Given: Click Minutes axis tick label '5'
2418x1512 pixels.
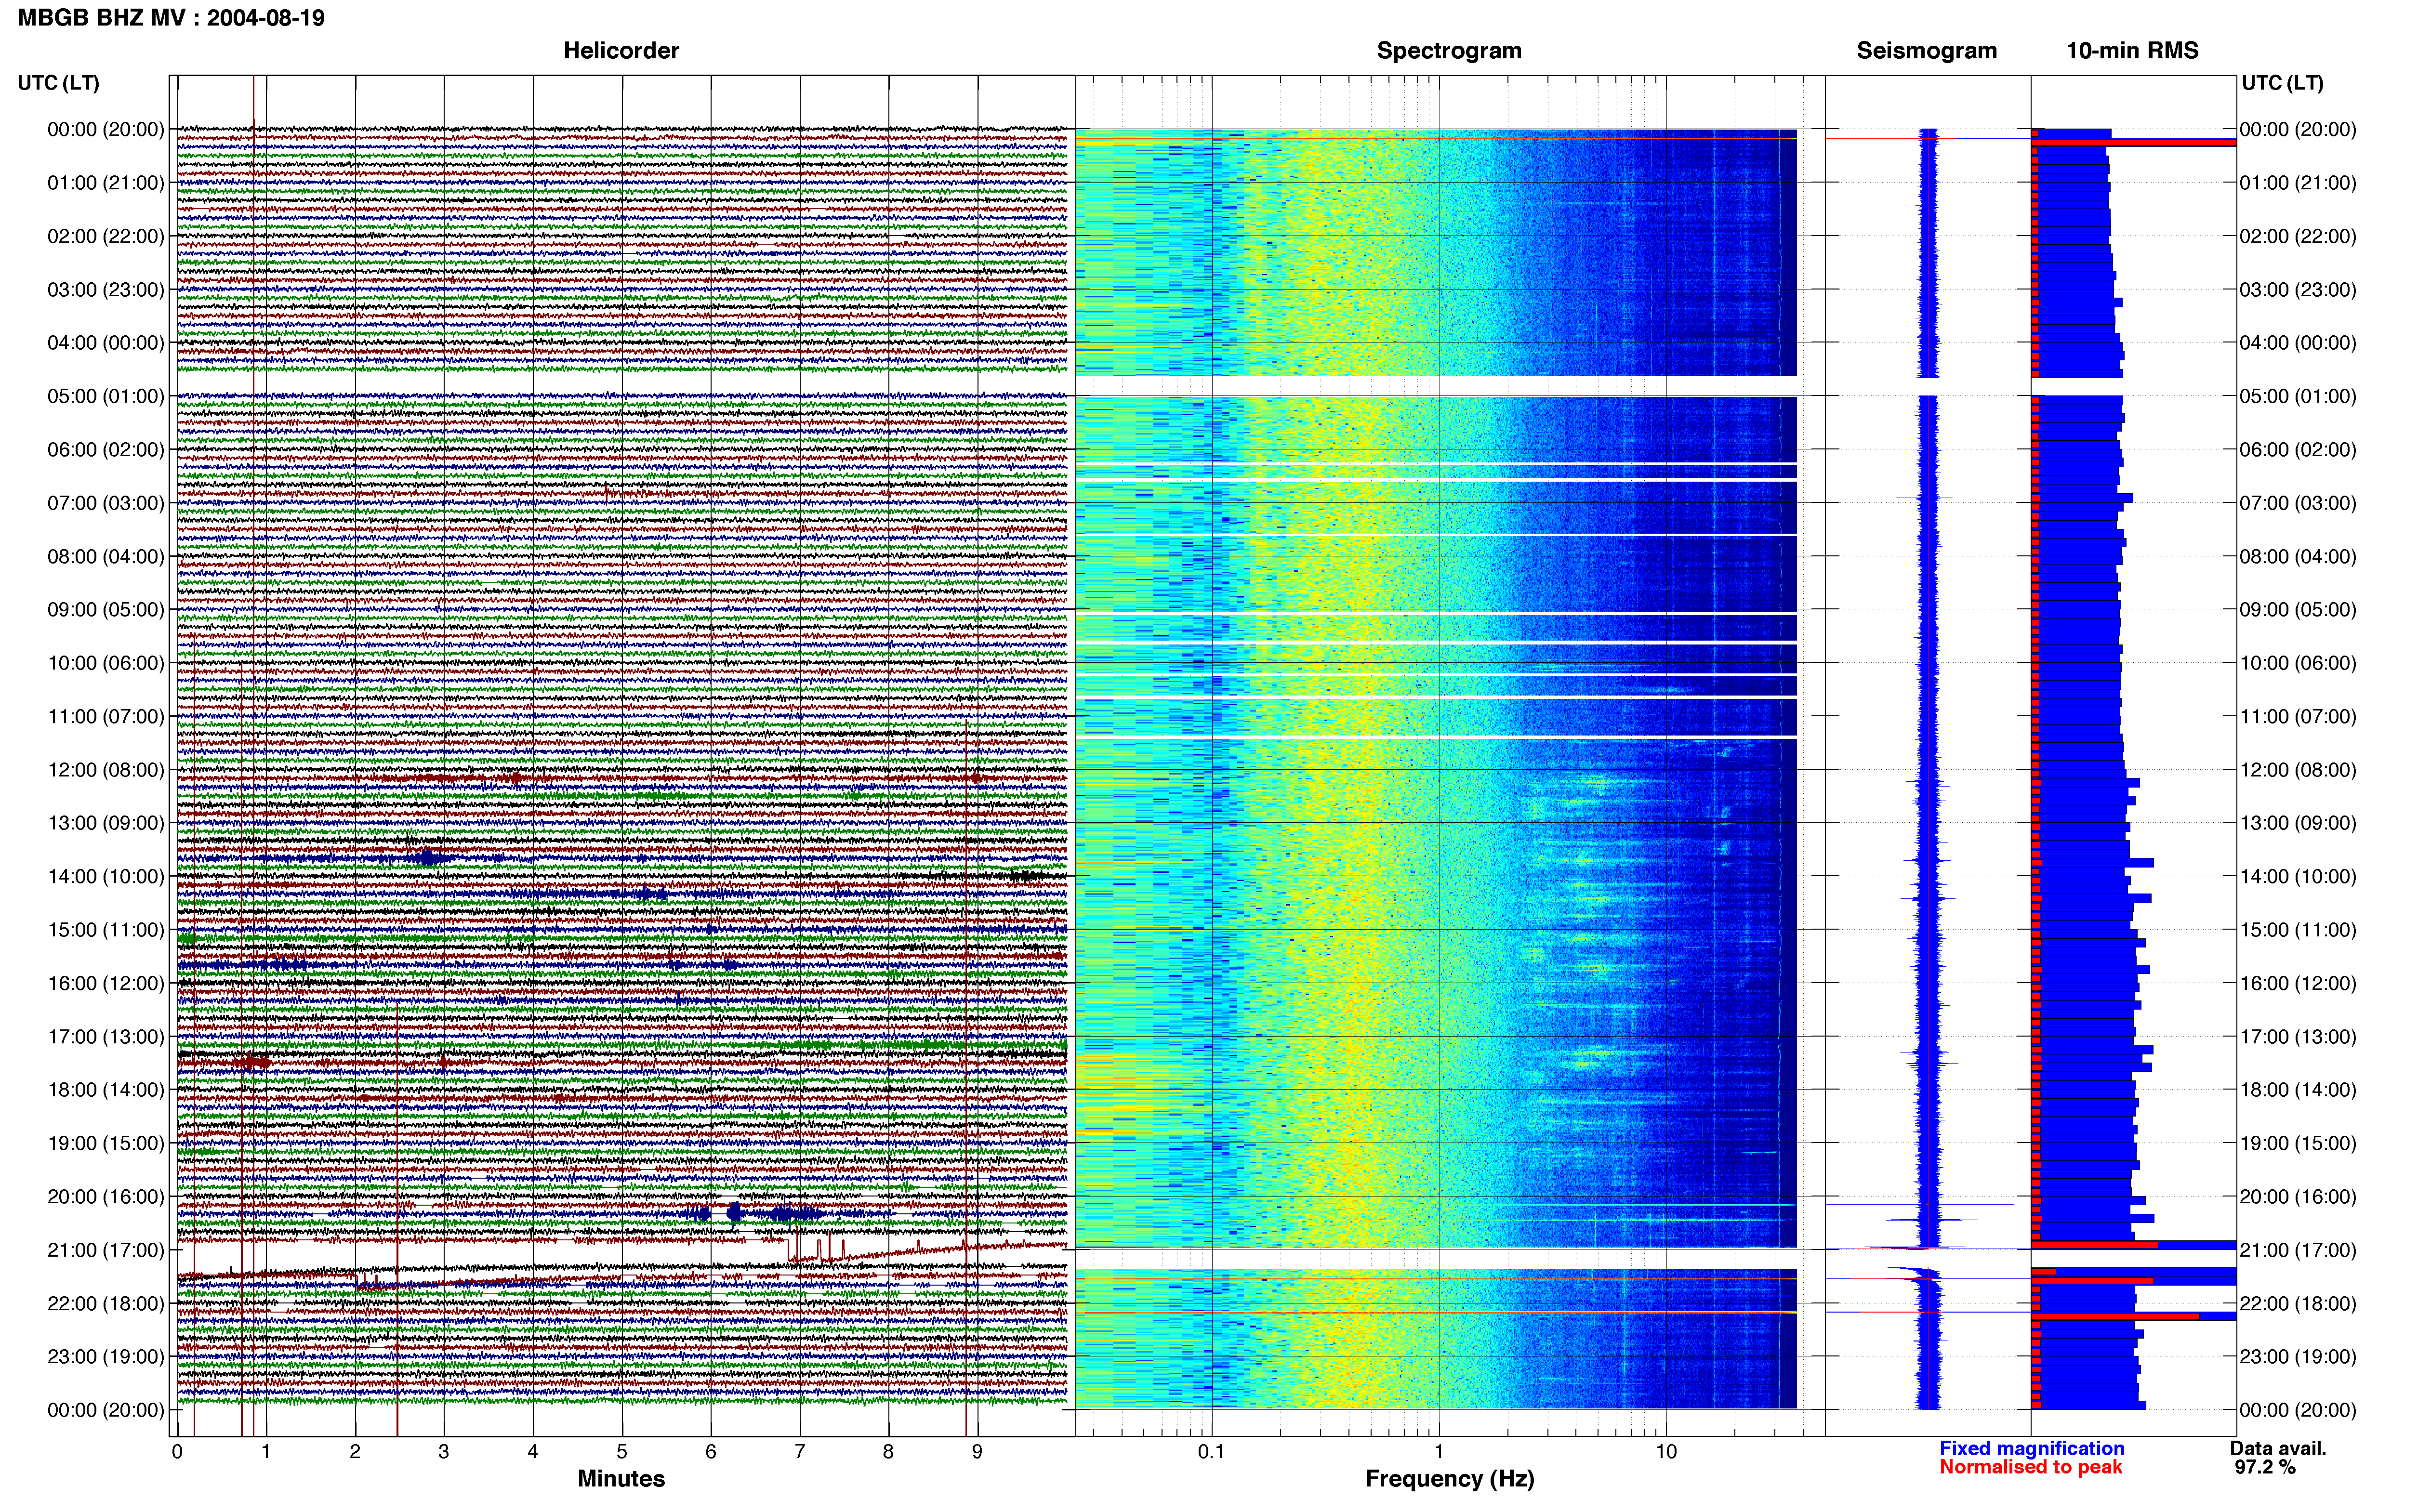Looking at the screenshot, I should coord(622,1452).
